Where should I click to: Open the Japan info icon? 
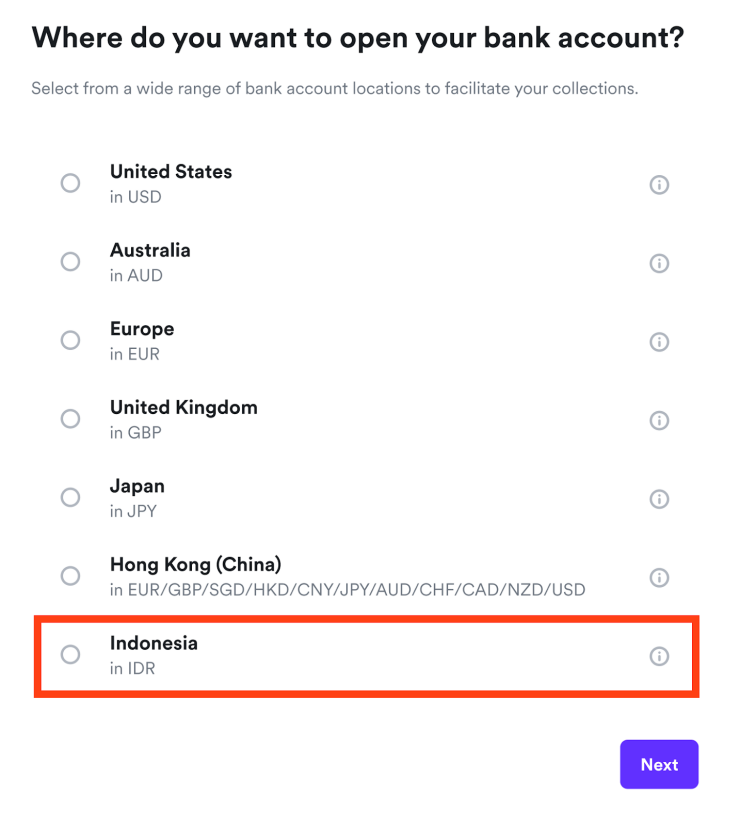click(659, 499)
